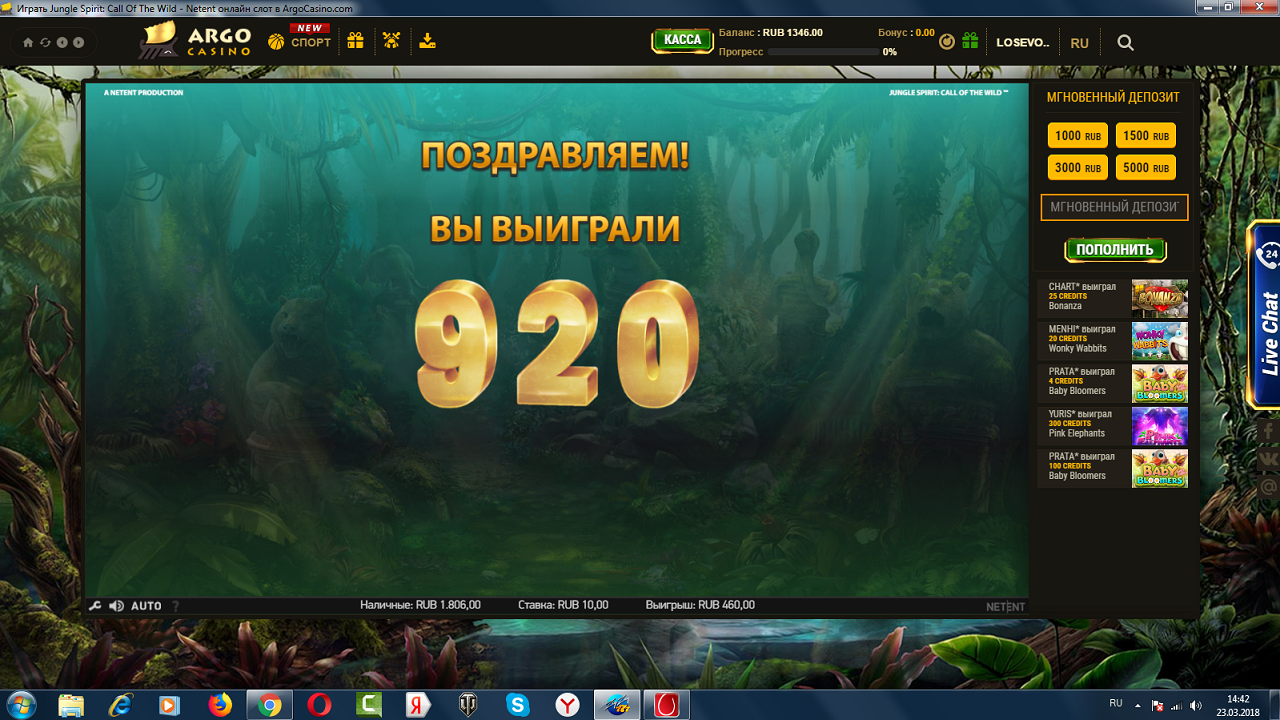Image resolution: width=1280 pixels, height=720 pixels.
Task: Open the Bonanza game thumbnail
Action: pyautogui.click(x=1159, y=299)
